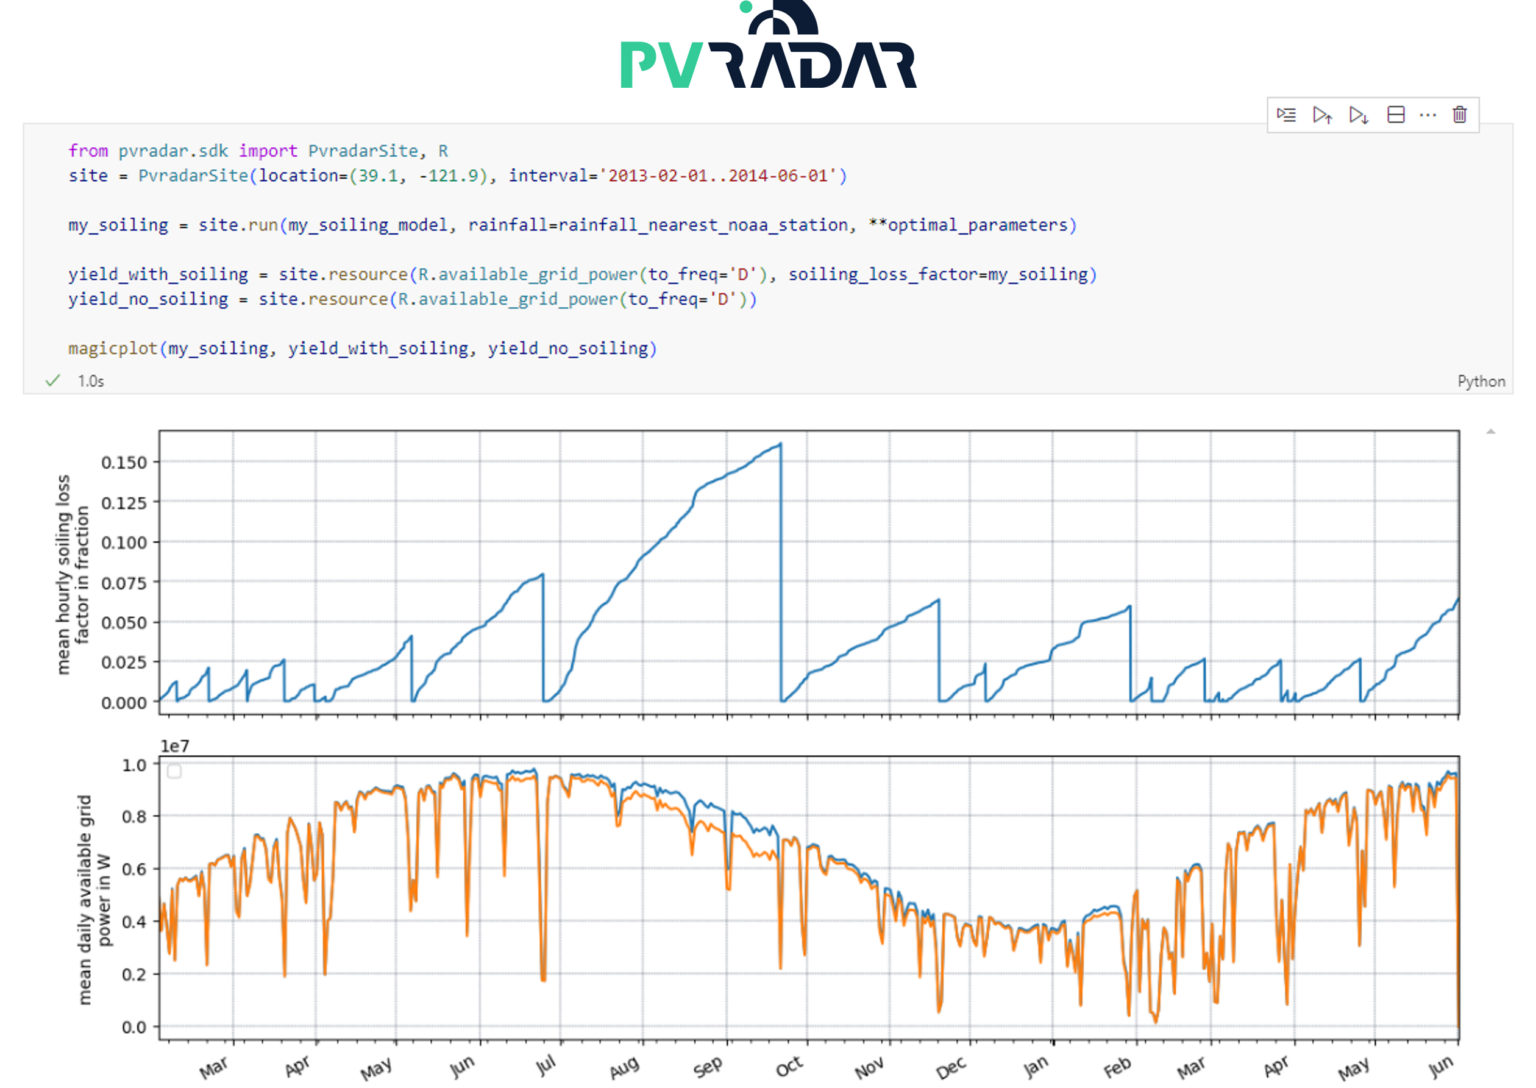
Task: Execute cell and all cells below
Action: (x=1358, y=115)
